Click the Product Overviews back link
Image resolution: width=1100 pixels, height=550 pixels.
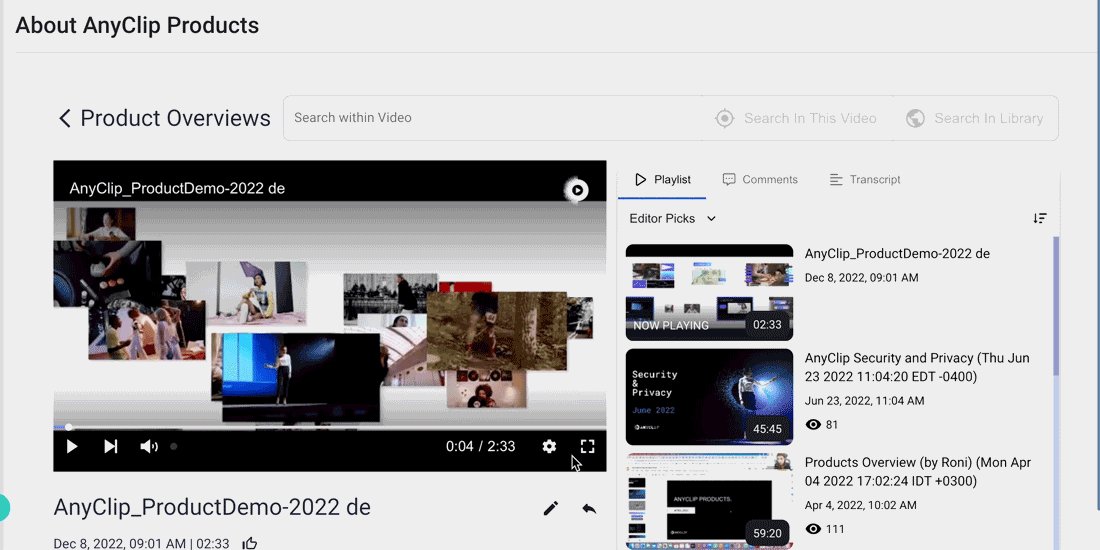(x=165, y=118)
